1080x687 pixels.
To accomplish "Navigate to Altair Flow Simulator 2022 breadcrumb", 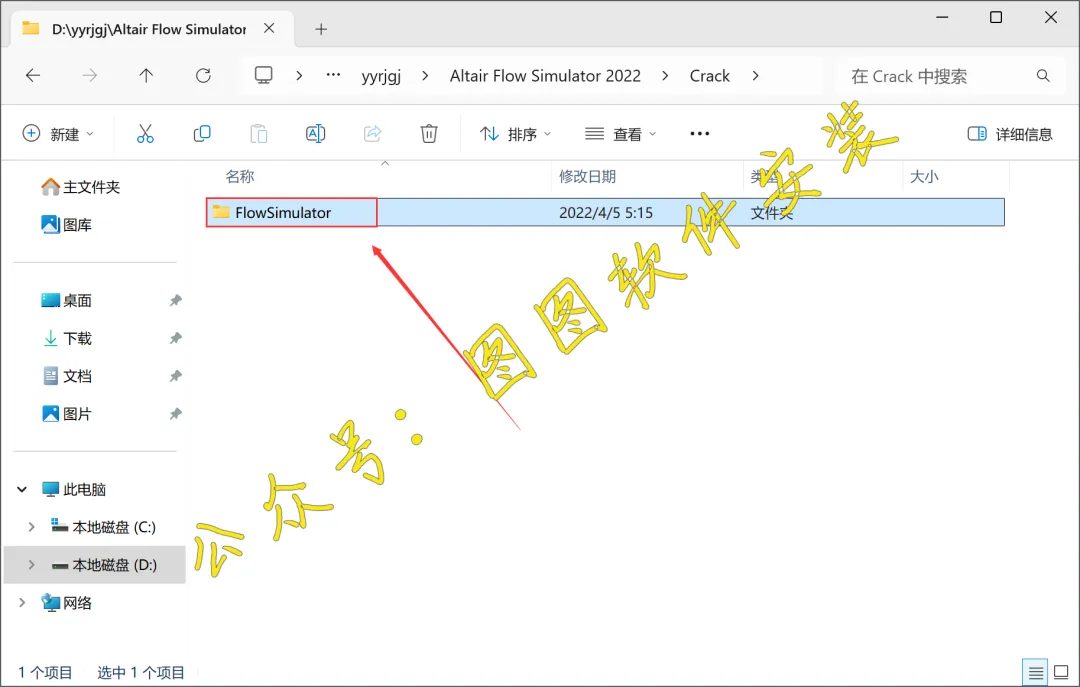I will coord(545,76).
